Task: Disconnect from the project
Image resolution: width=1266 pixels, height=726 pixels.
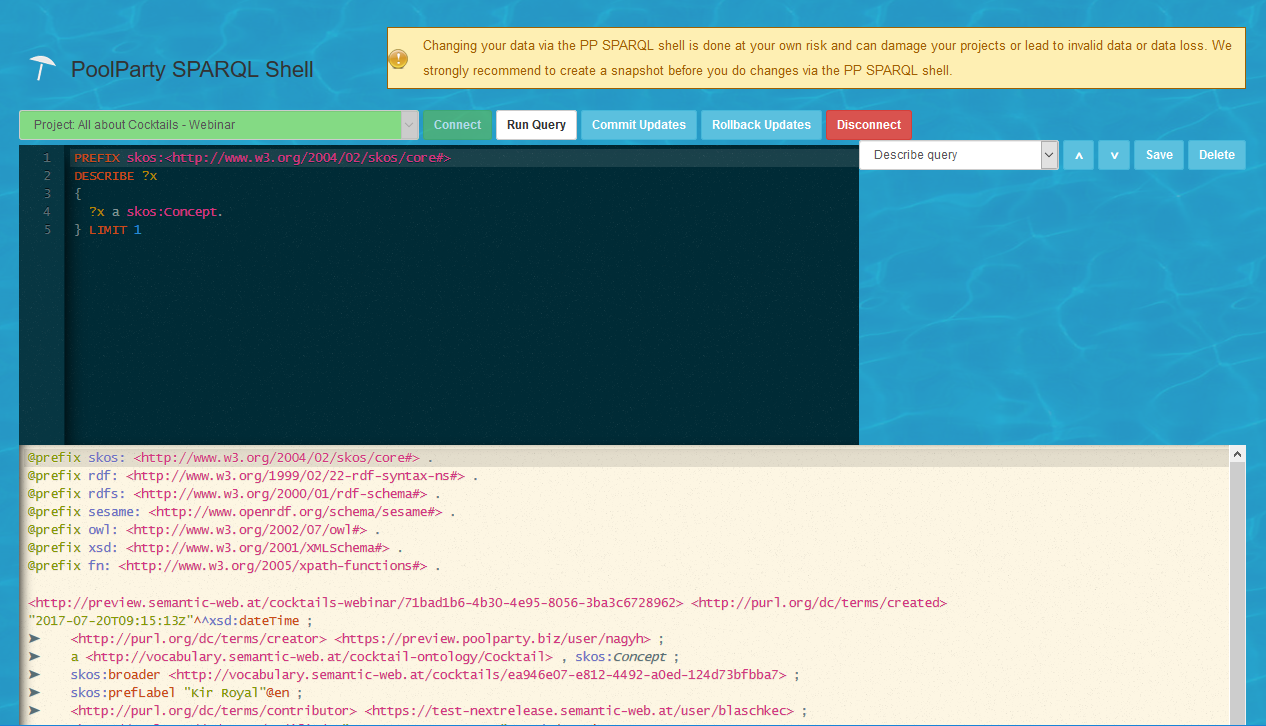Action: click(x=868, y=125)
